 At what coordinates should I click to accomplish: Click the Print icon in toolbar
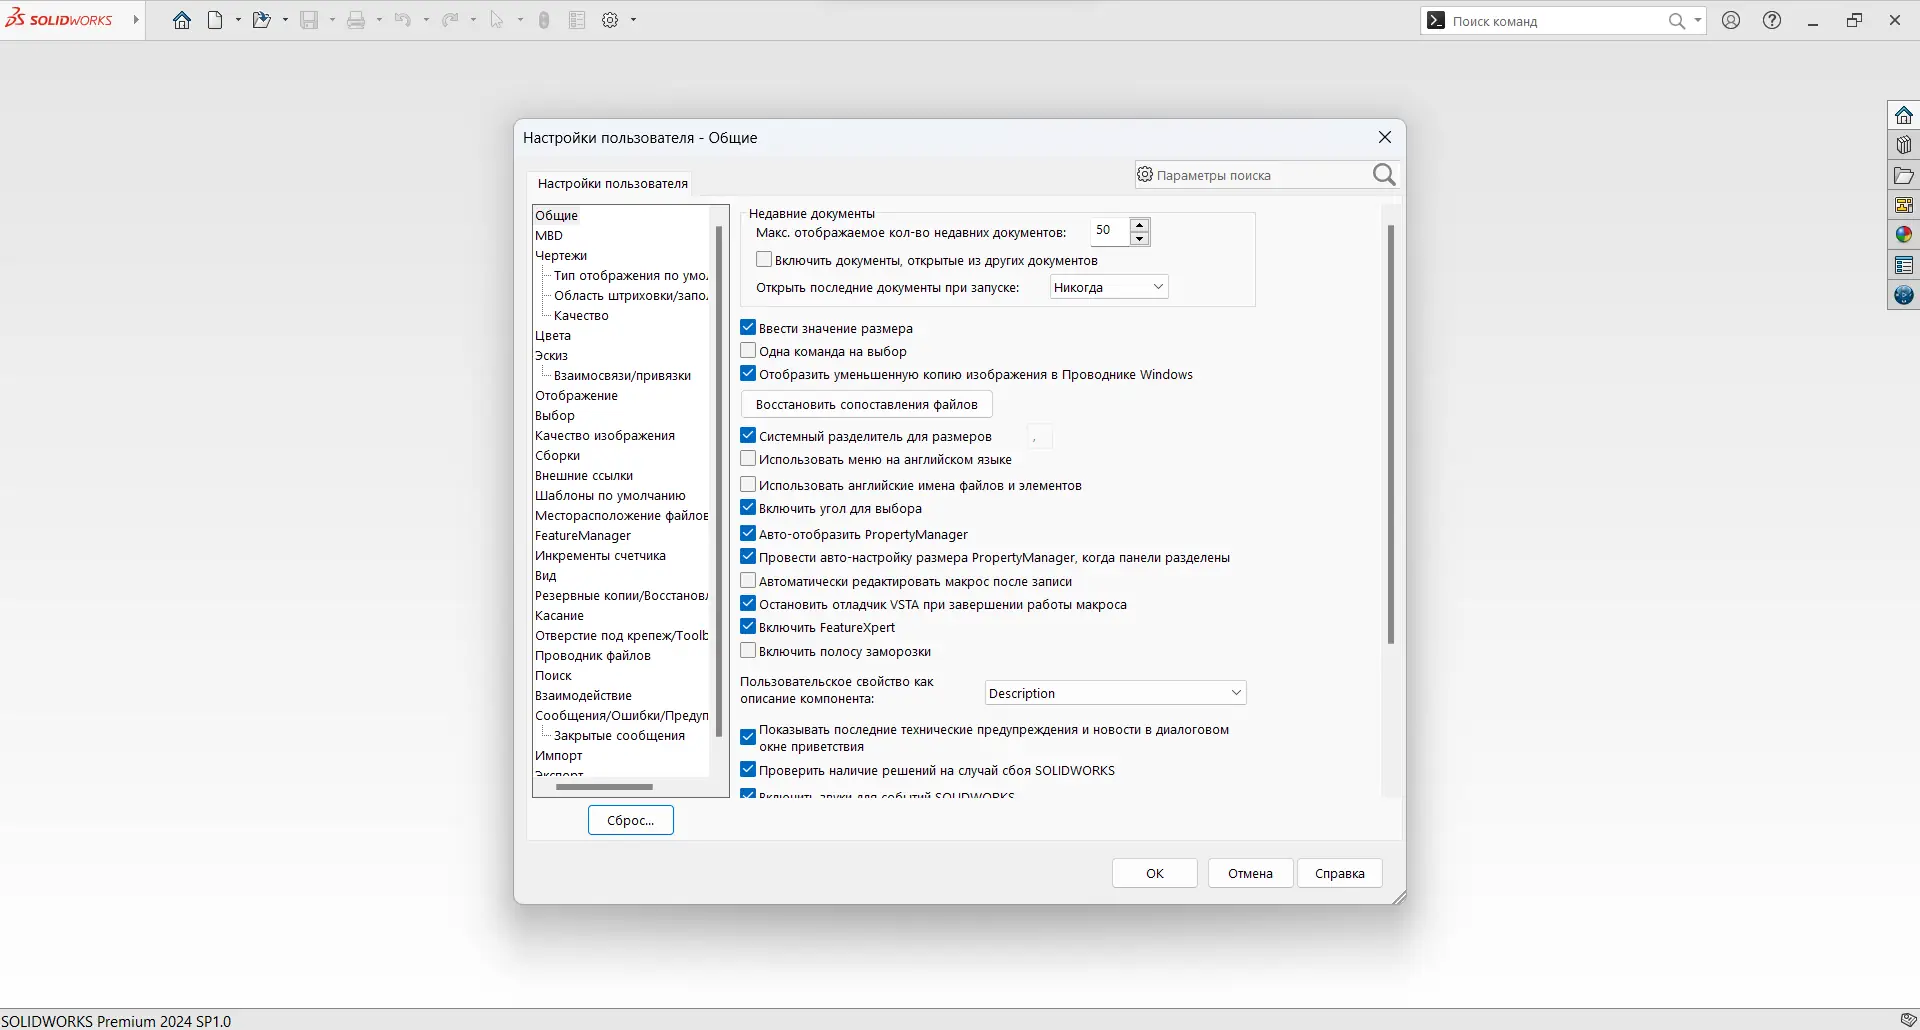(x=356, y=20)
